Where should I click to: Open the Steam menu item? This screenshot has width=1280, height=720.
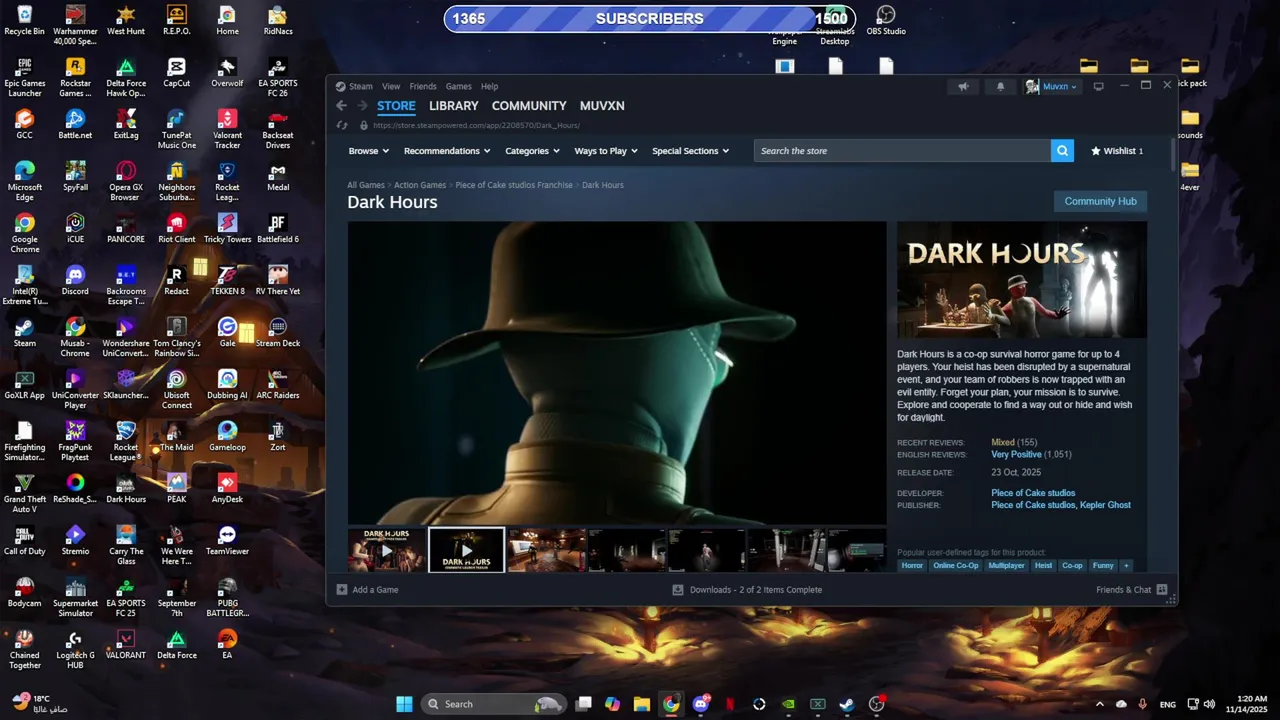[x=360, y=86]
